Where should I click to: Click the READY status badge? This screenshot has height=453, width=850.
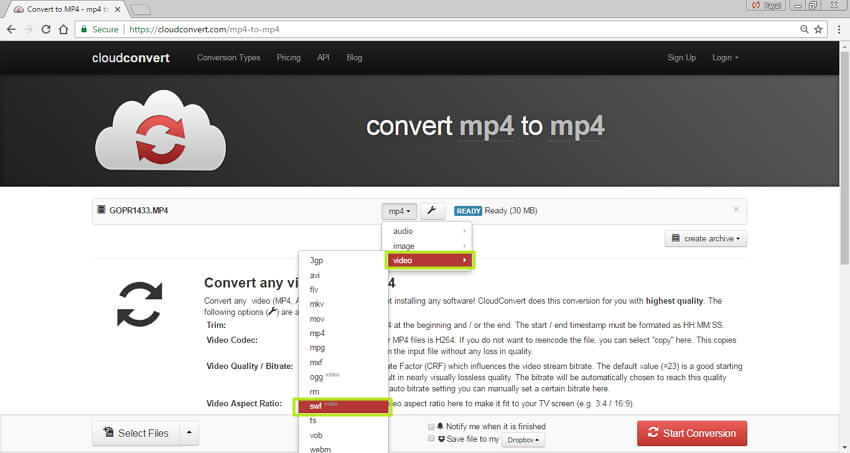pos(468,211)
